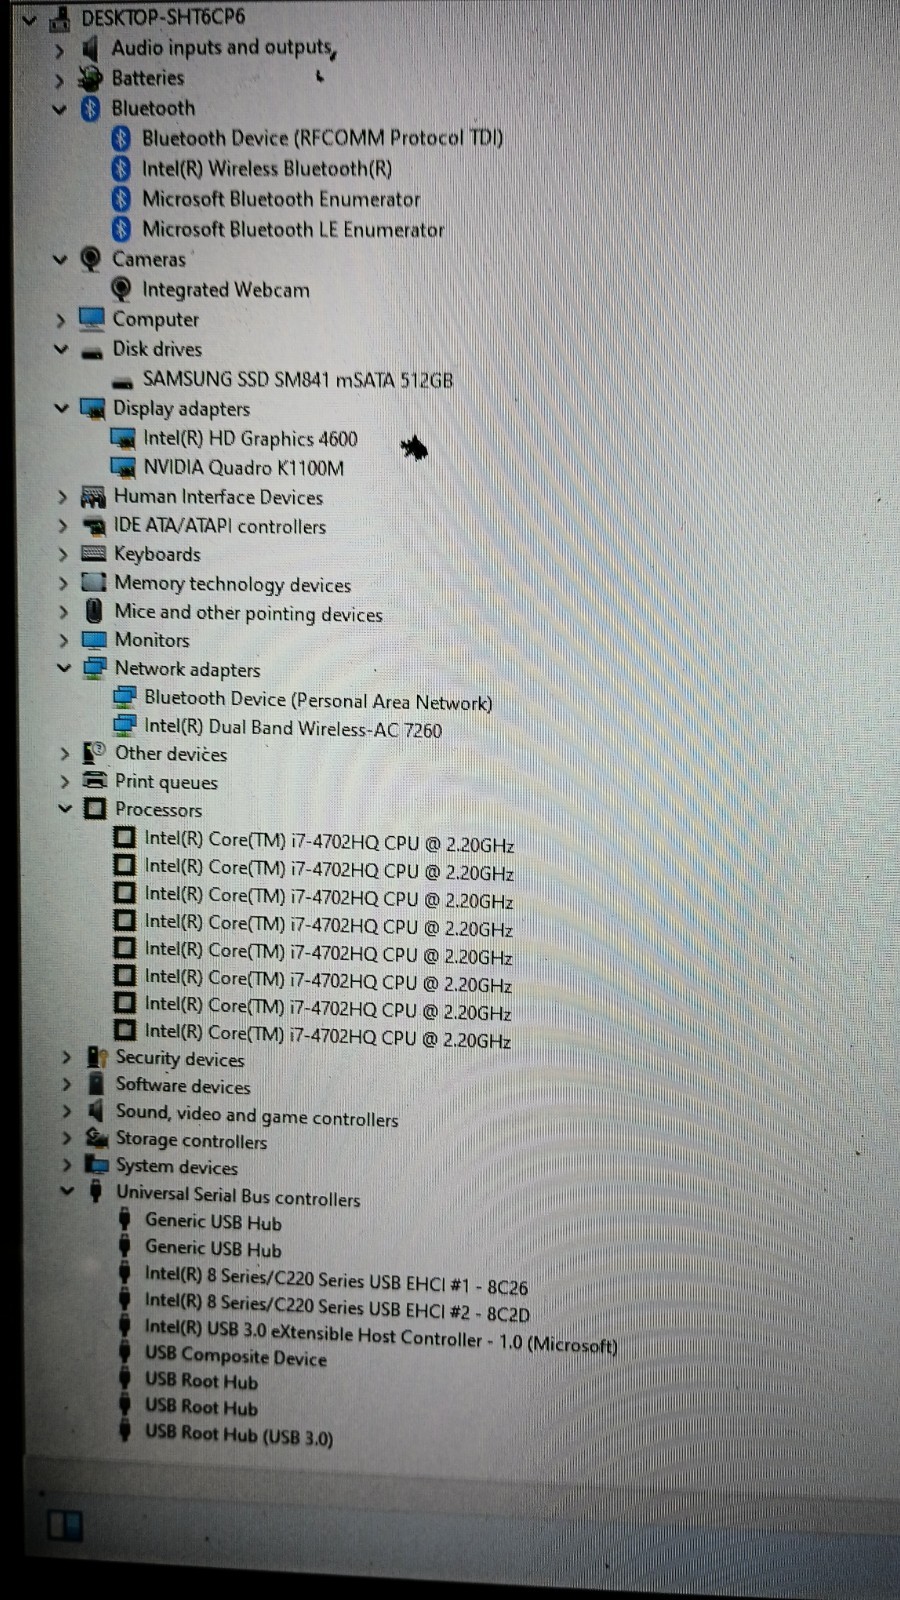This screenshot has width=900, height=1600.
Task: Collapse the Display adapters category
Action: [61, 409]
